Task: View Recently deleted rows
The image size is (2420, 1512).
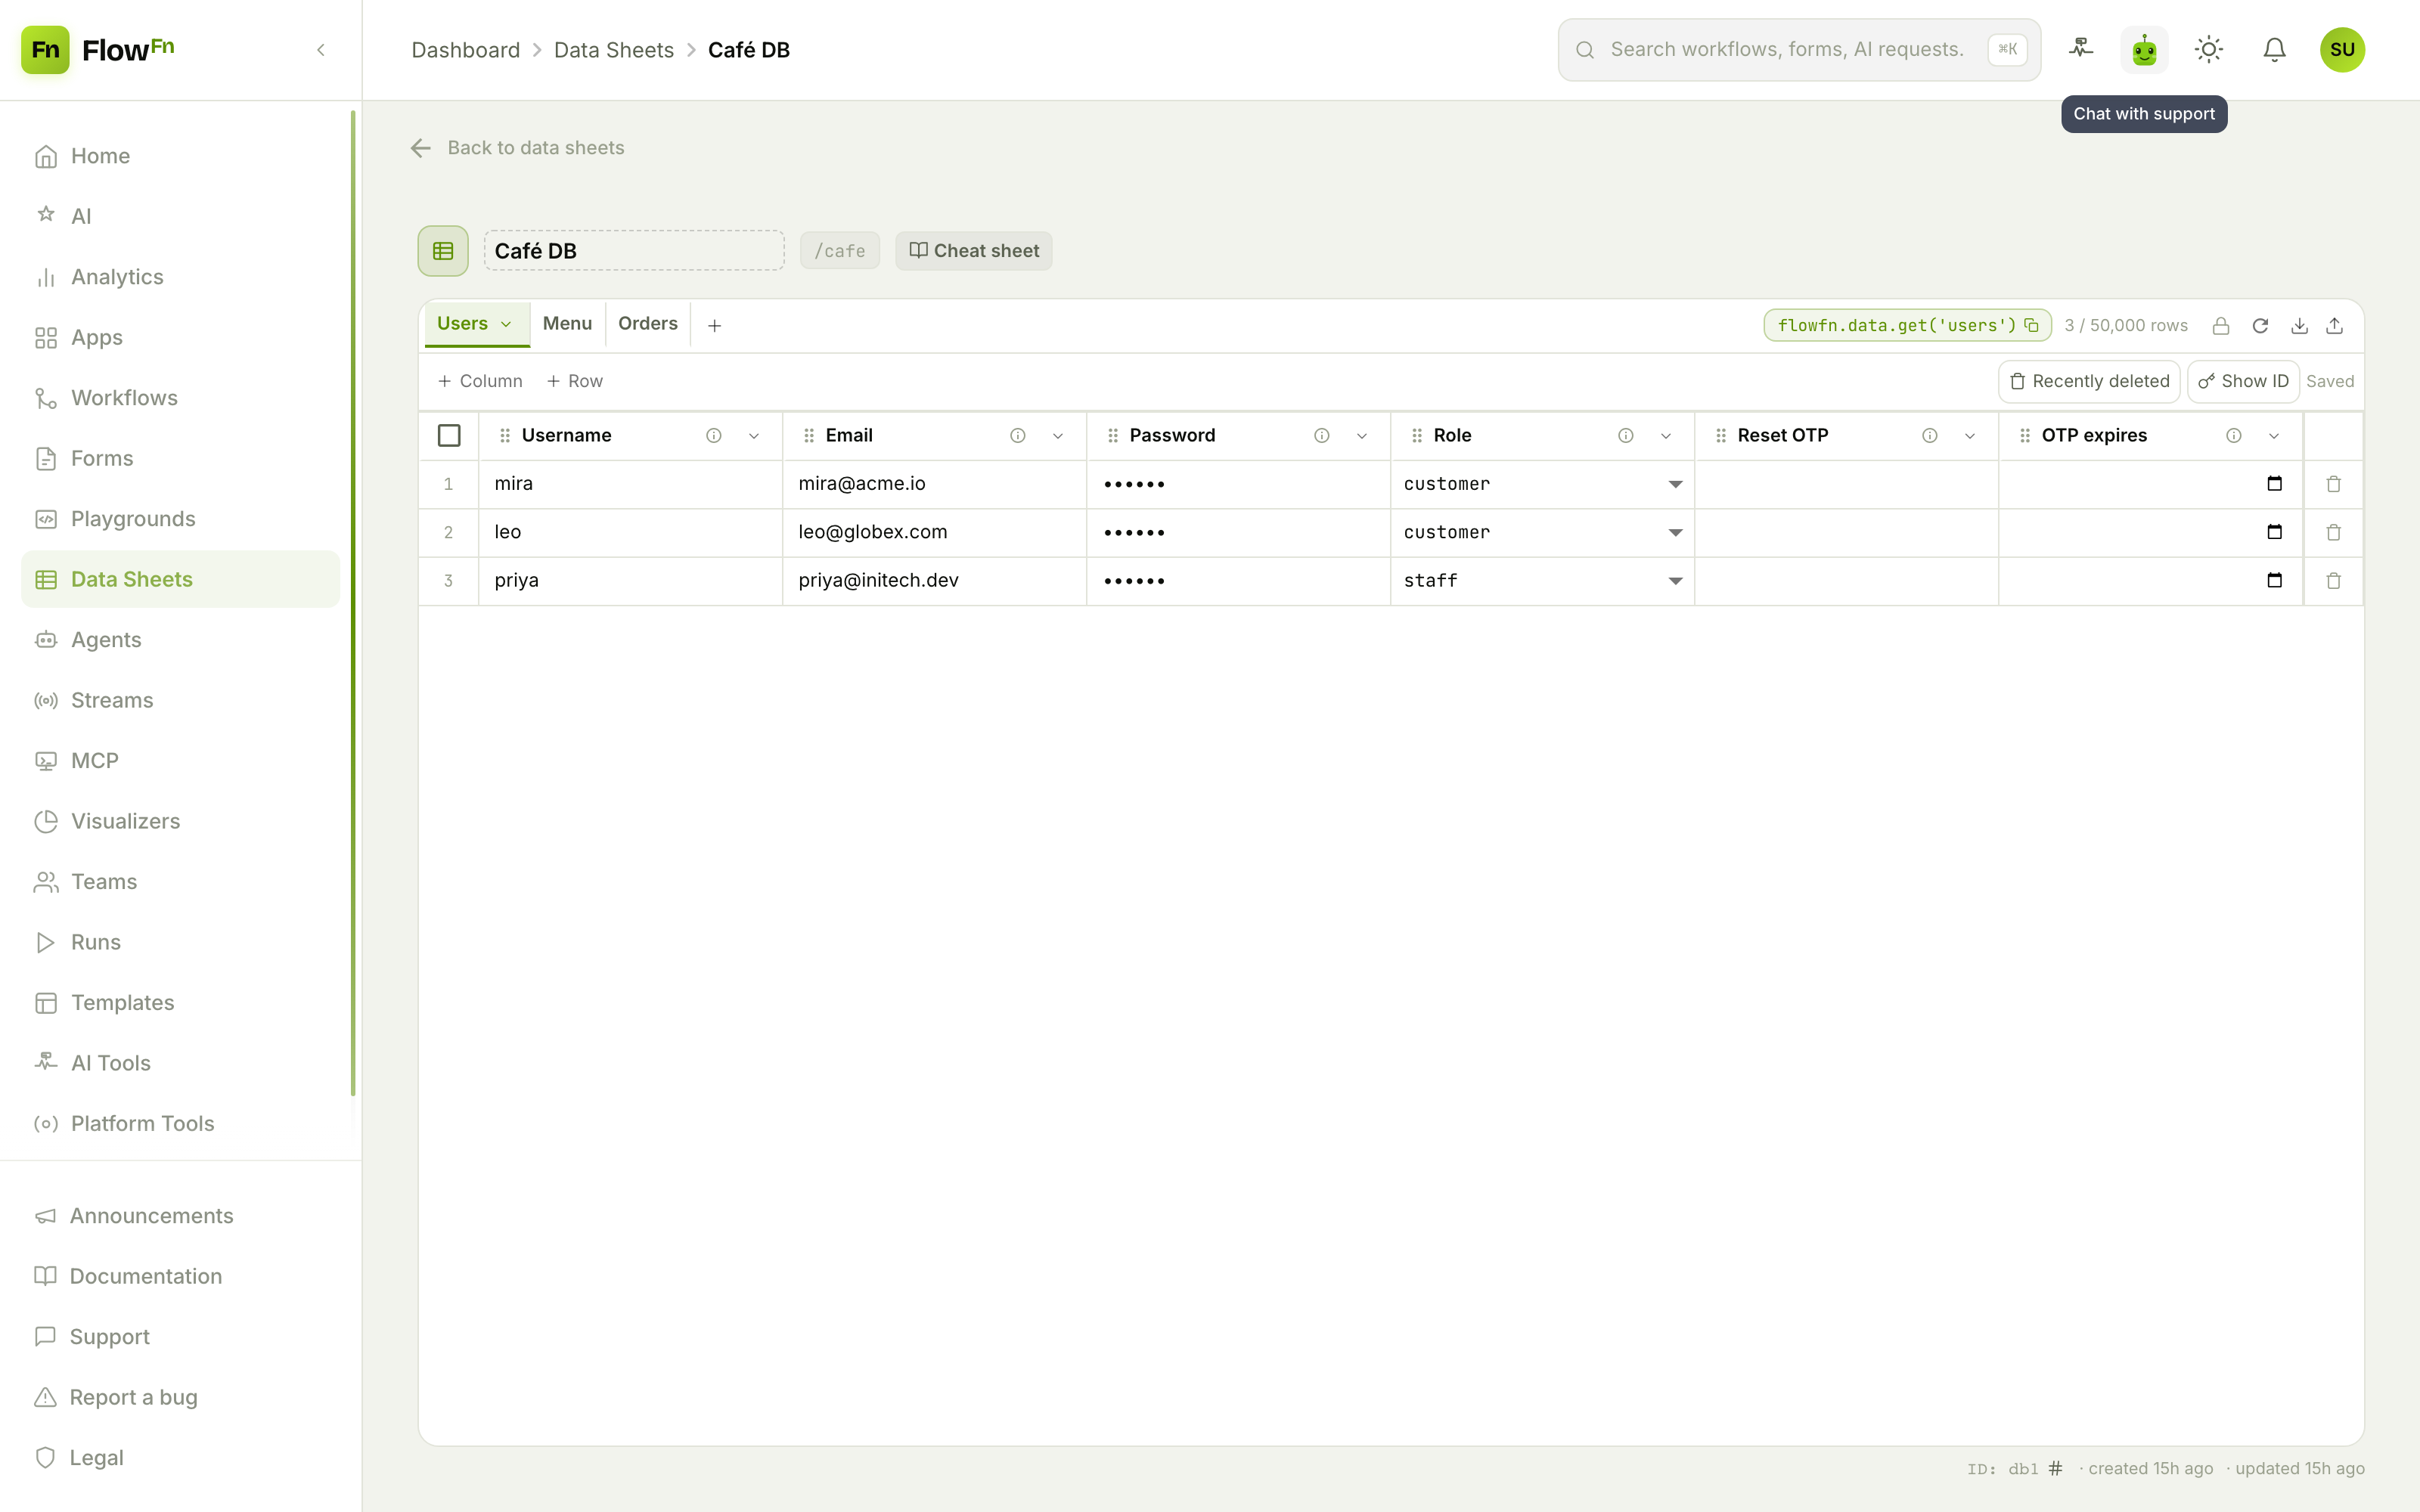Action: 2089,381
